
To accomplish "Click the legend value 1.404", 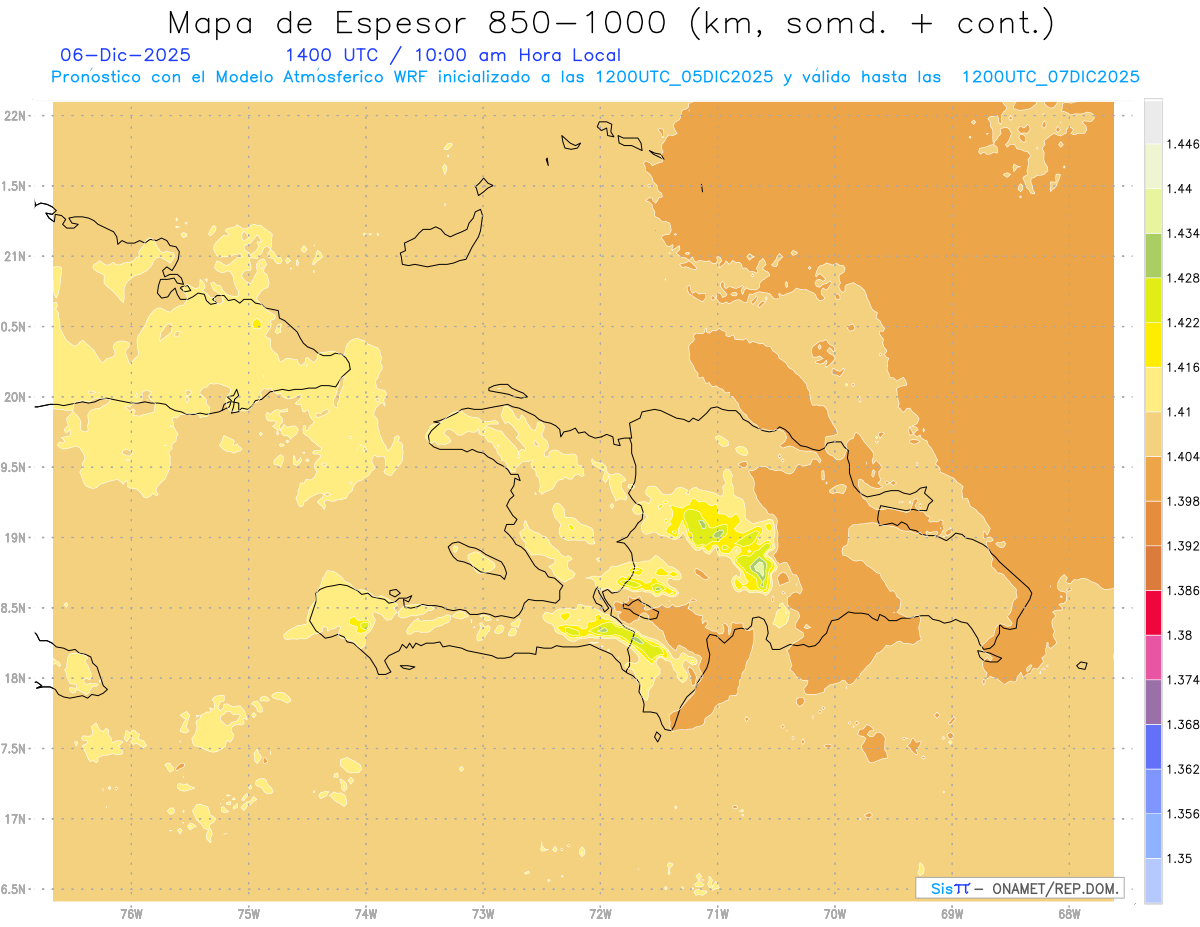I will [x=1184, y=457].
